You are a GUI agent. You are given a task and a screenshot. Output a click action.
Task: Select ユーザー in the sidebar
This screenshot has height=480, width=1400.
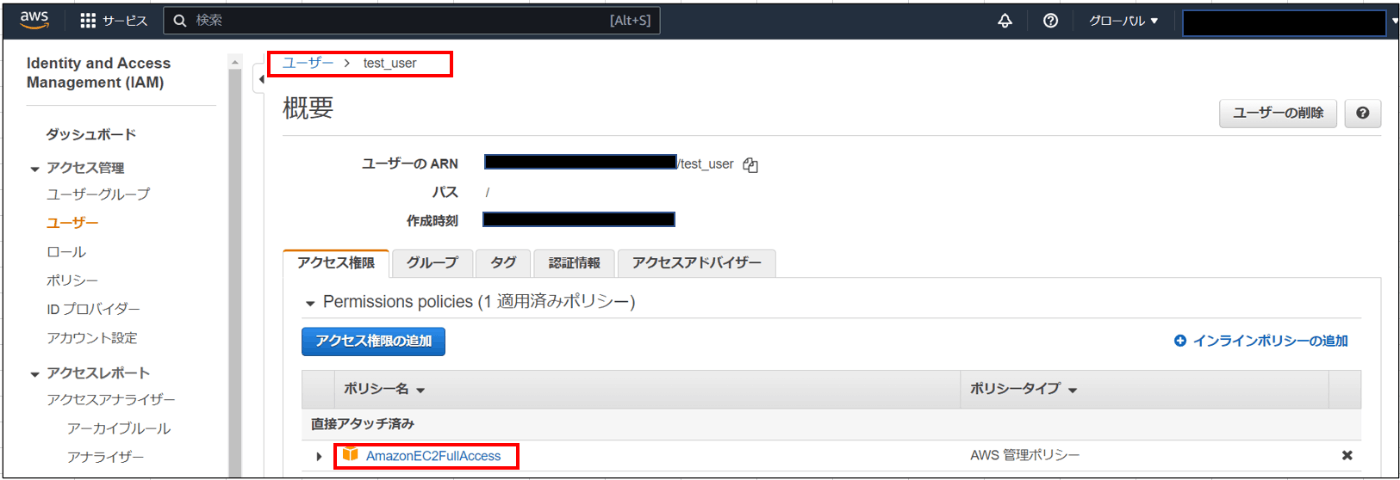(x=72, y=222)
